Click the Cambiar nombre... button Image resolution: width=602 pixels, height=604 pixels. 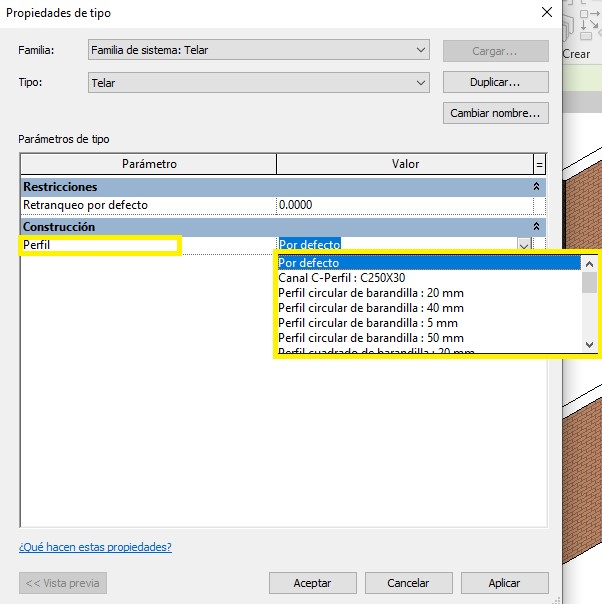(495, 113)
